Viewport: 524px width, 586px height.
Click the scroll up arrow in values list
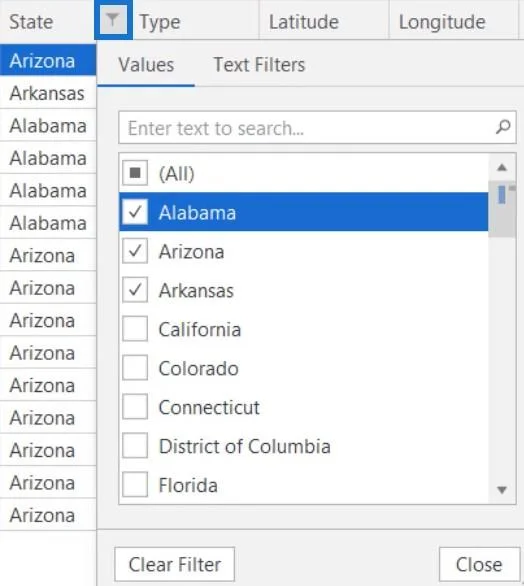point(502,167)
